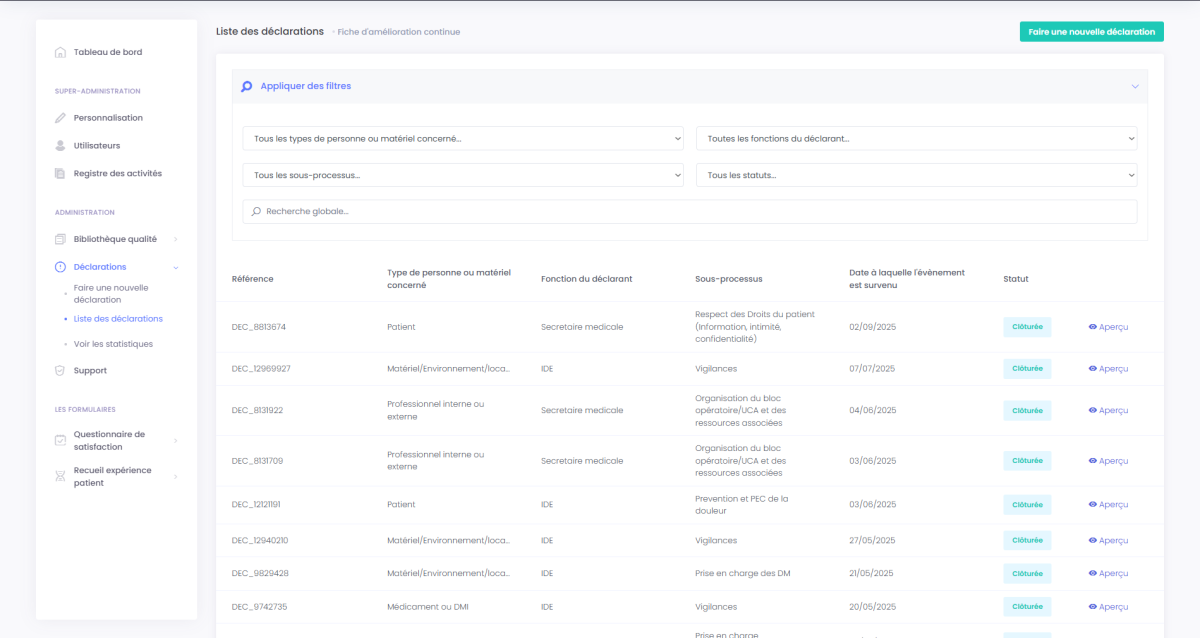
Task: Open the Toutes les fonctions du déclarant dropdown
Action: 916,138
